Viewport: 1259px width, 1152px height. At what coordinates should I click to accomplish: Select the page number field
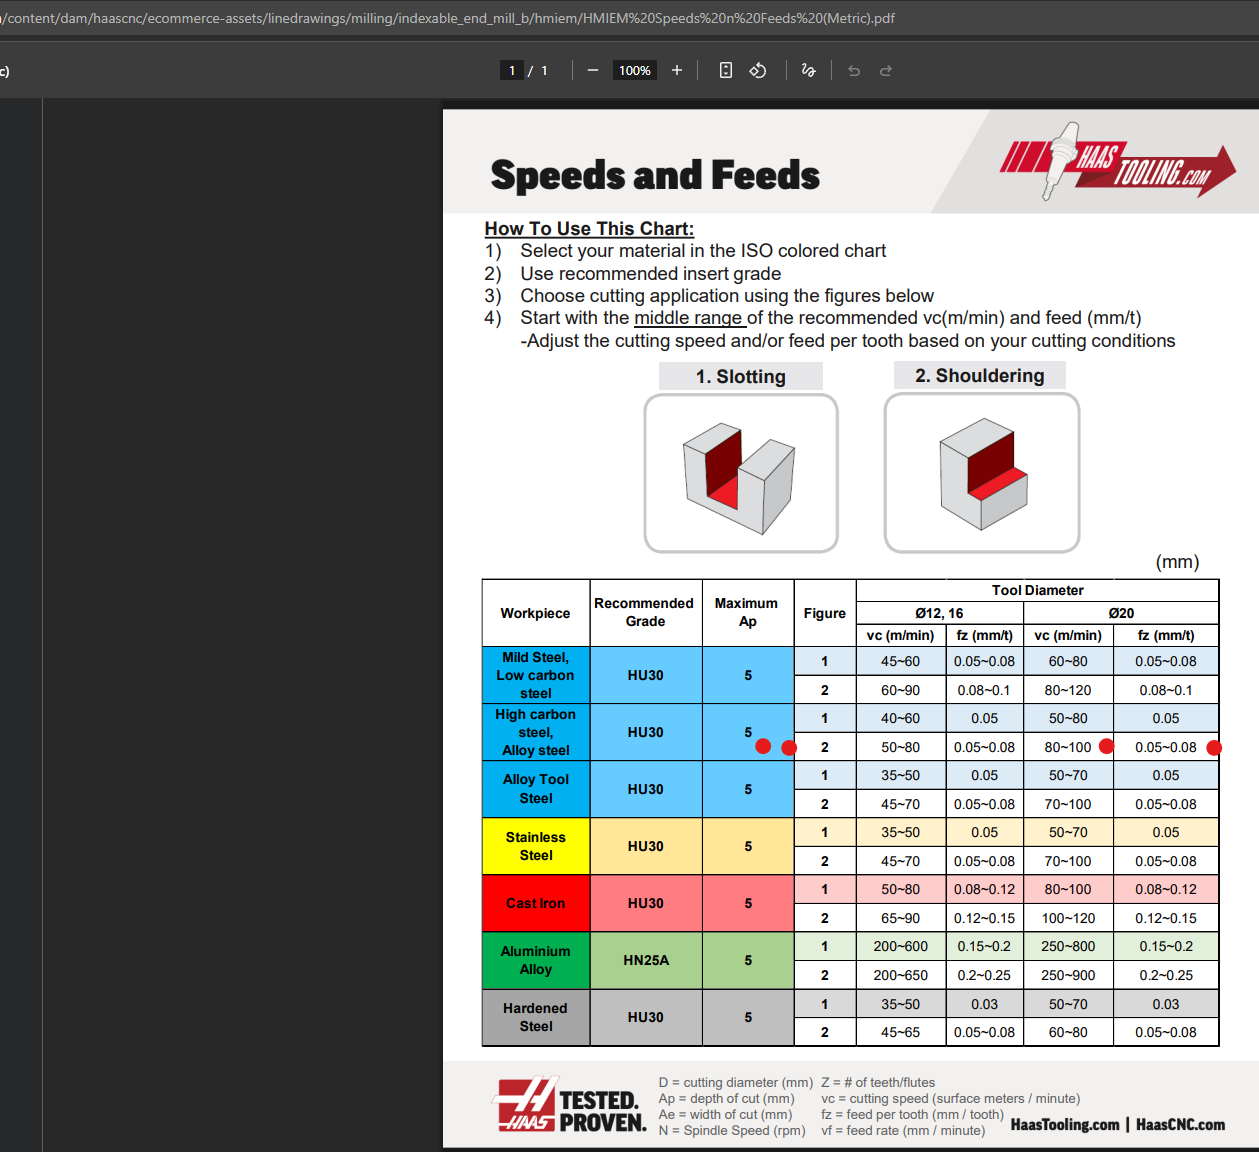point(512,70)
